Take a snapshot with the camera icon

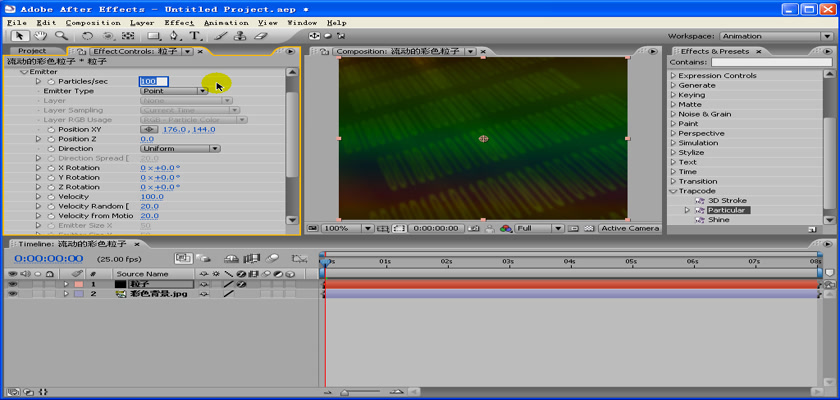click(x=473, y=229)
